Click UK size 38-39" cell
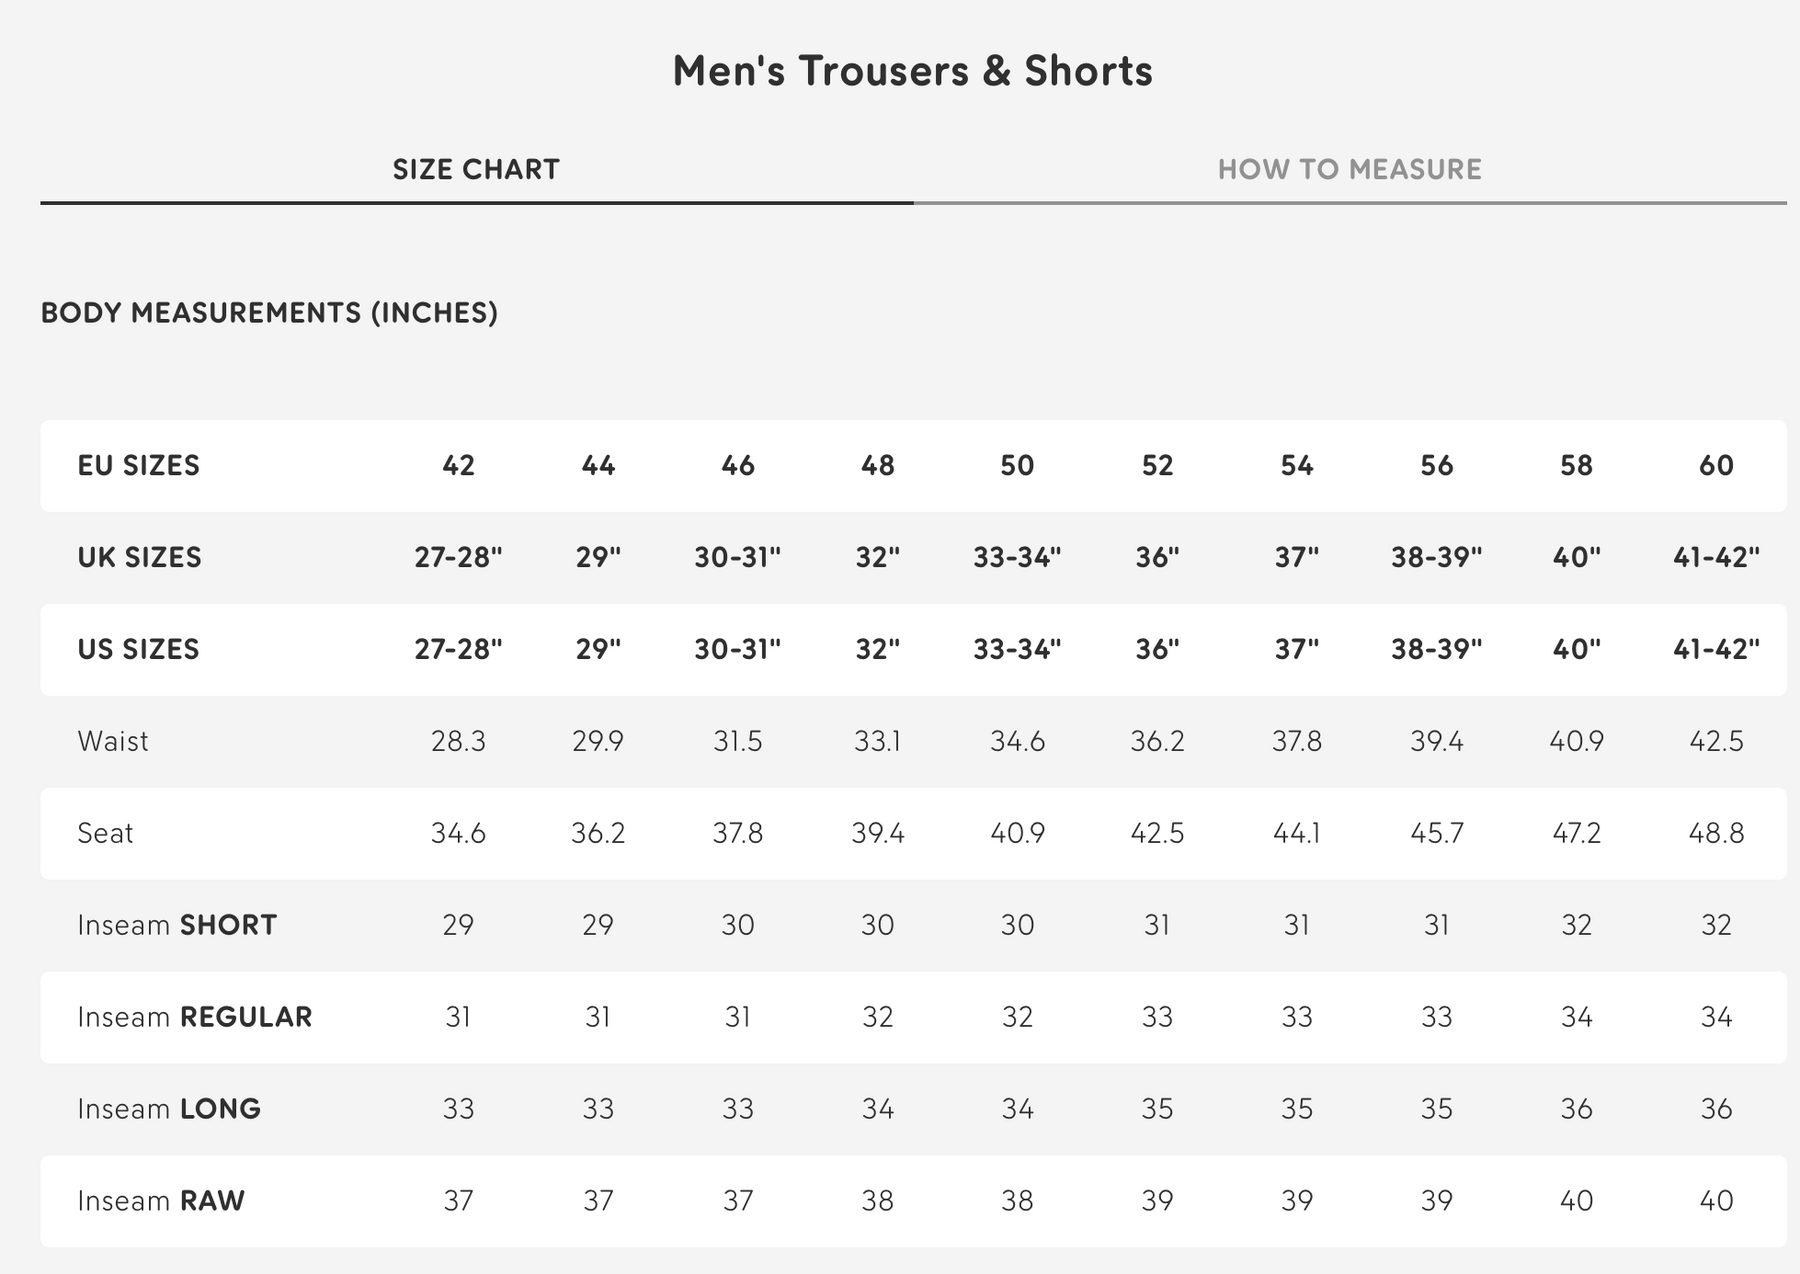The width and height of the screenshot is (1800, 1274). click(x=1436, y=558)
